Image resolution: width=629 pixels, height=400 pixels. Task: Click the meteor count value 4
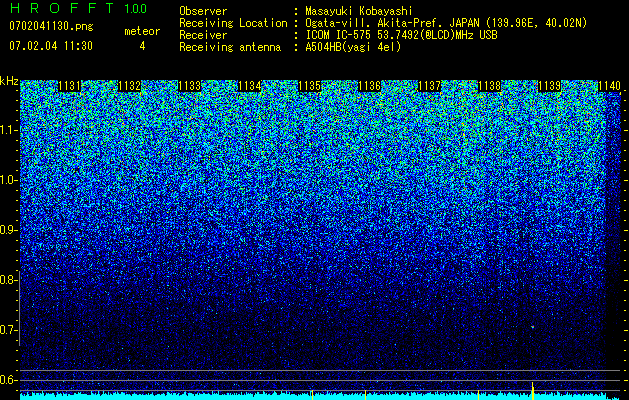(x=142, y=46)
